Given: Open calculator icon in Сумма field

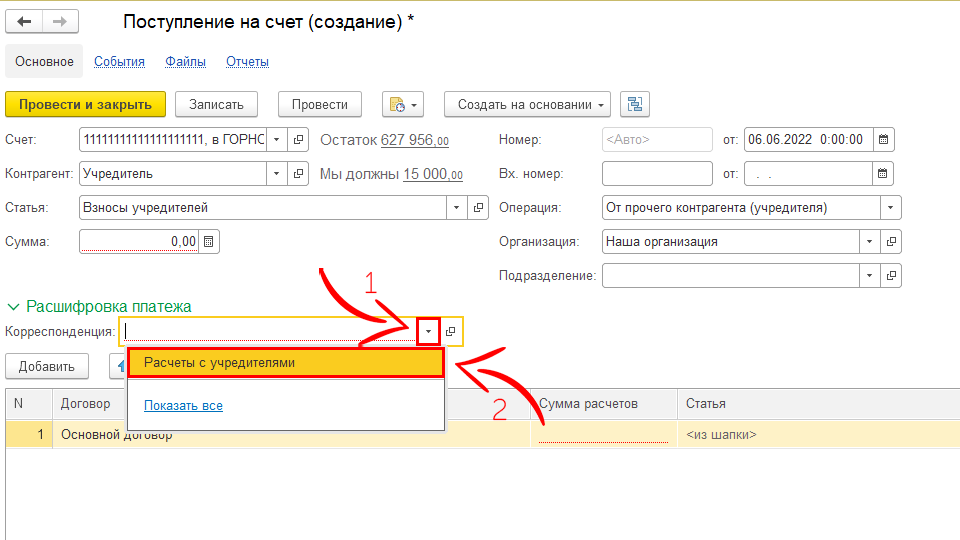Looking at the screenshot, I should click(x=208, y=241).
